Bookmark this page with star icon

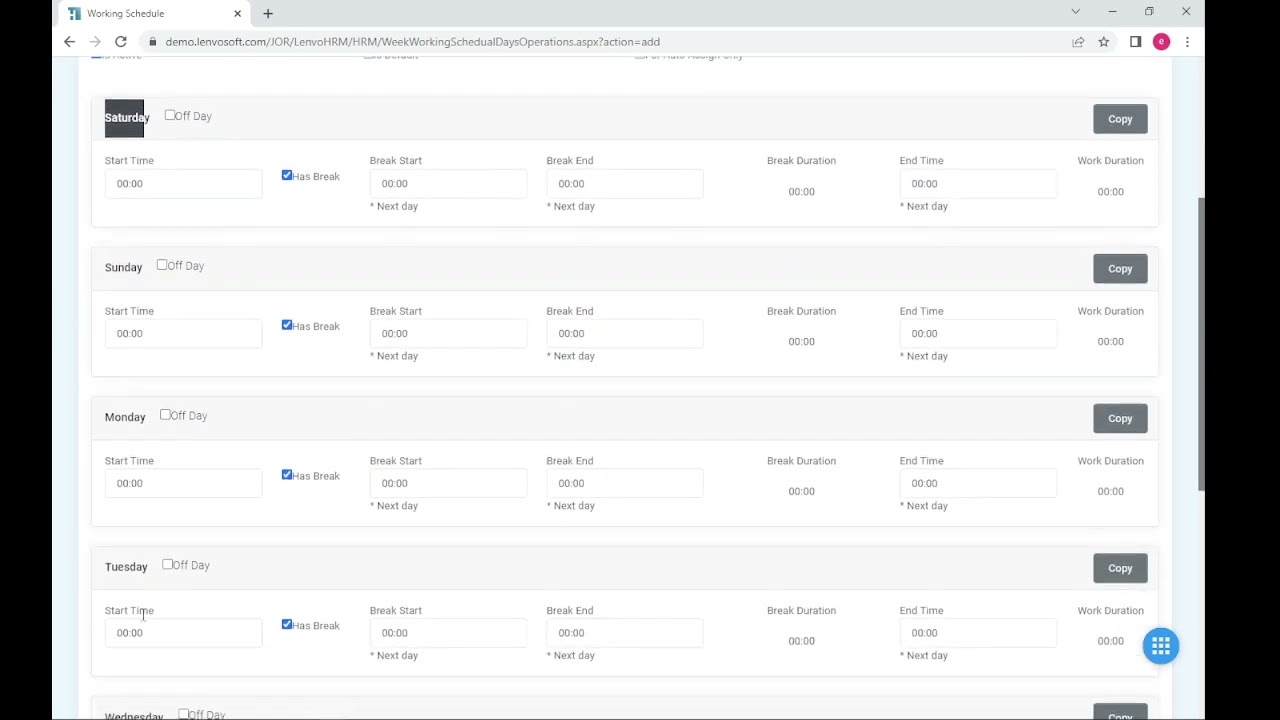coord(1104,42)
